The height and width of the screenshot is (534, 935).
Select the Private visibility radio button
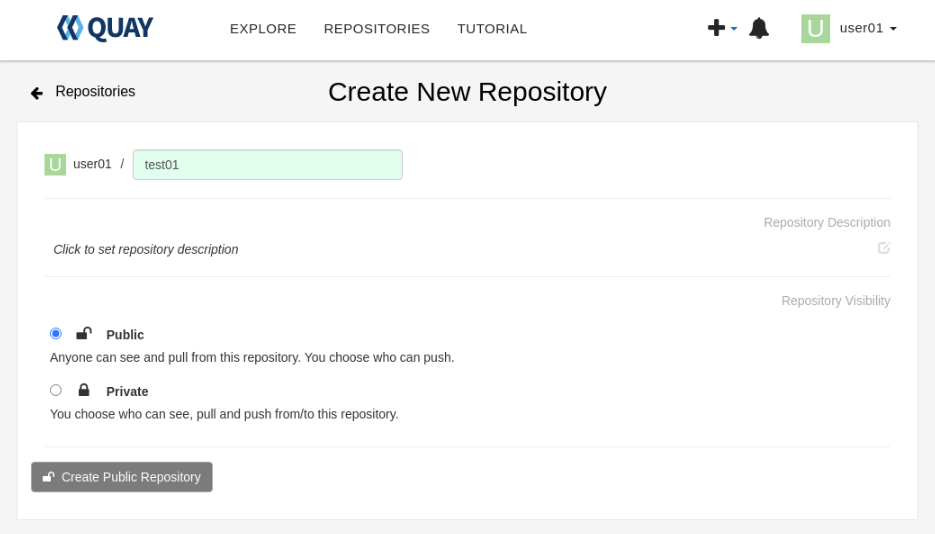click(55, 390)
